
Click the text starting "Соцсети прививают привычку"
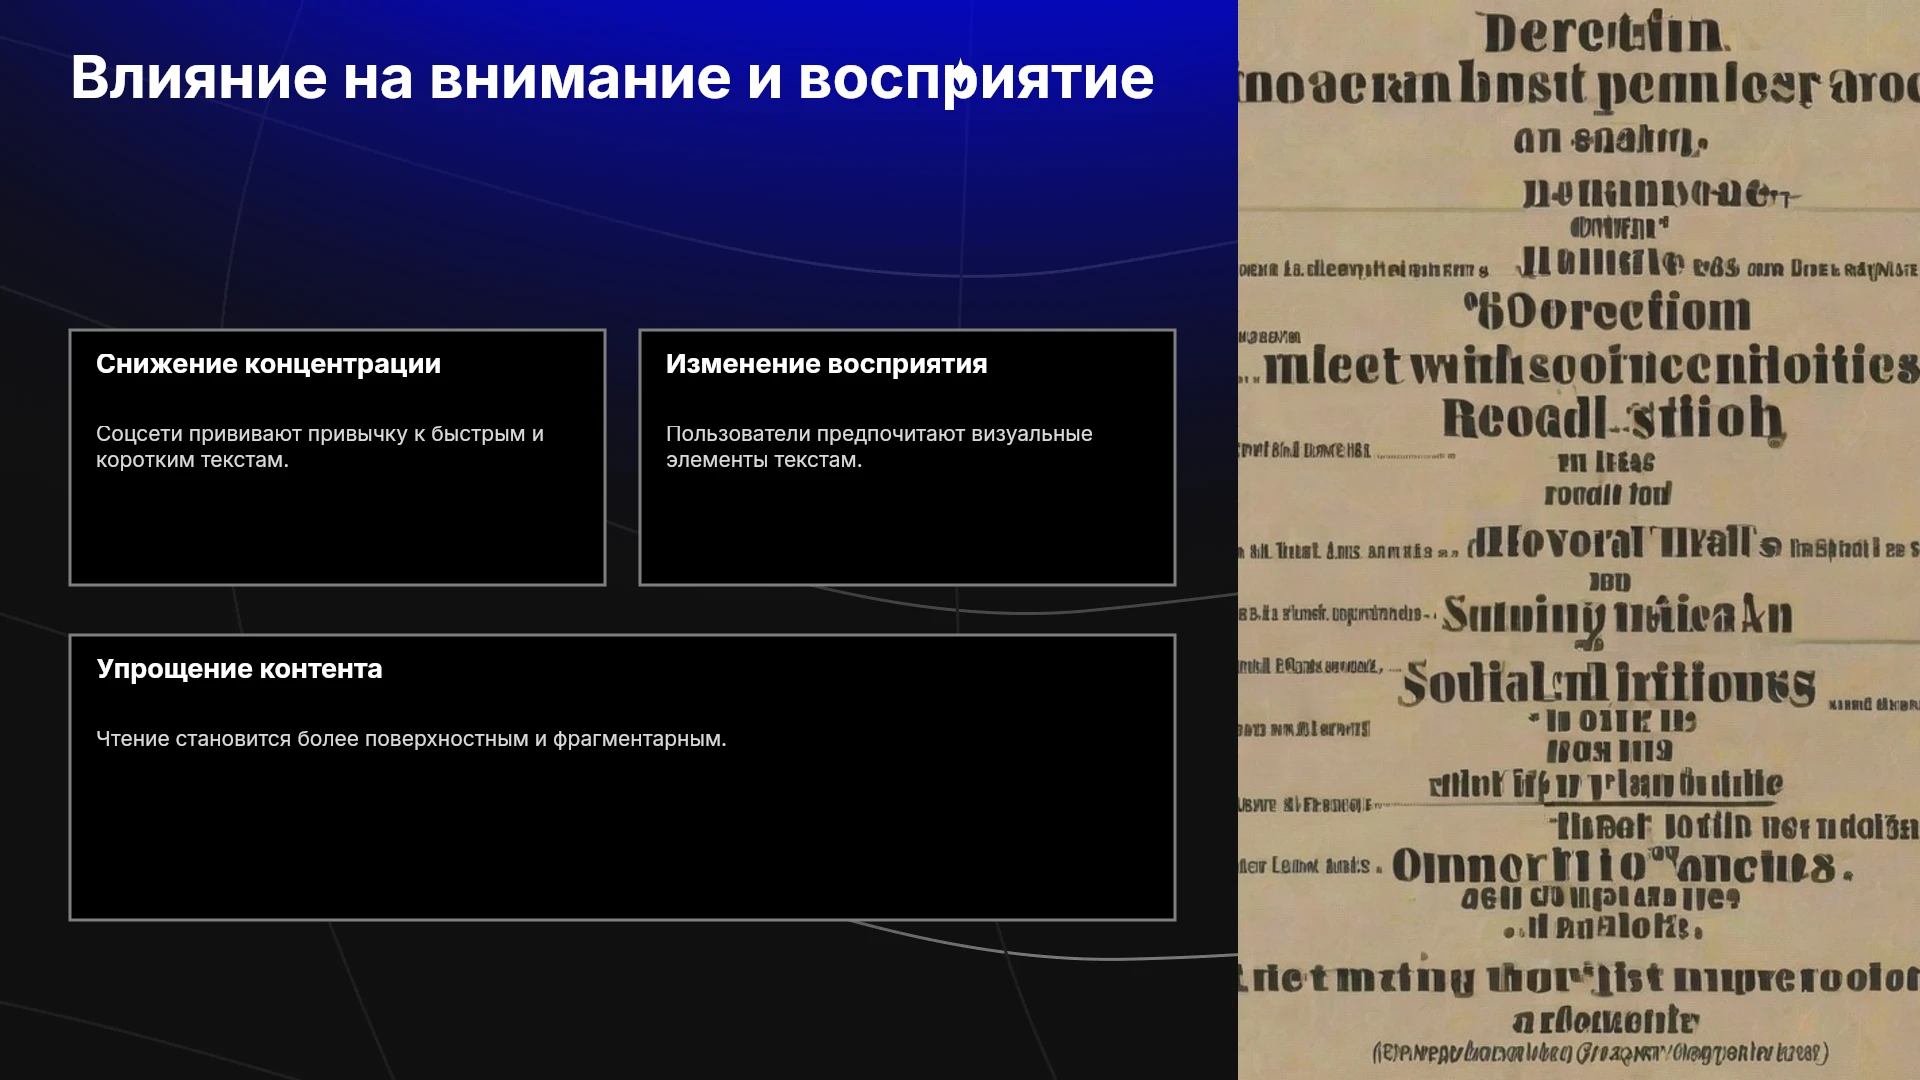point(320,447)
